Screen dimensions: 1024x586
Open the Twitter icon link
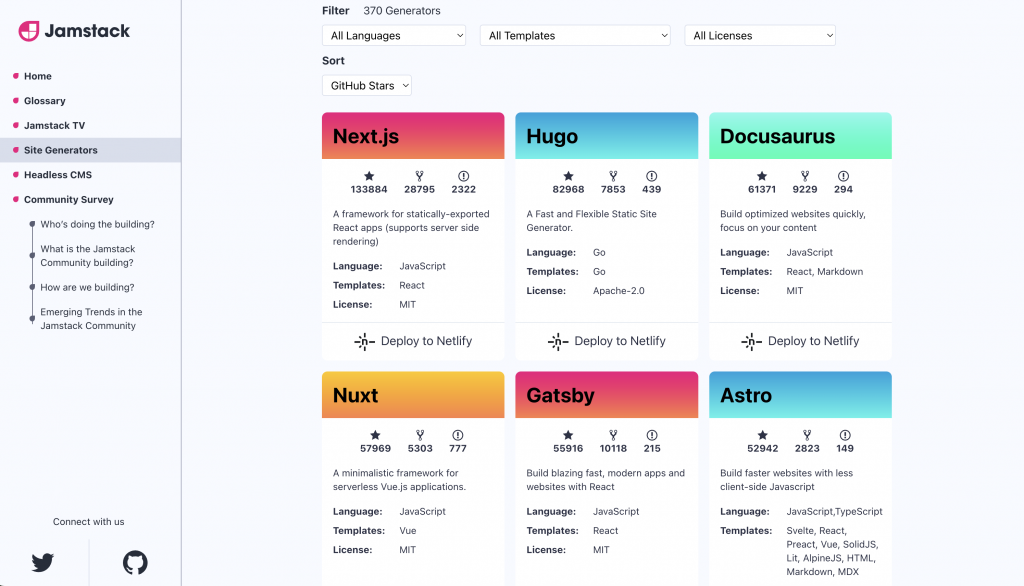[x=42, y=562]
